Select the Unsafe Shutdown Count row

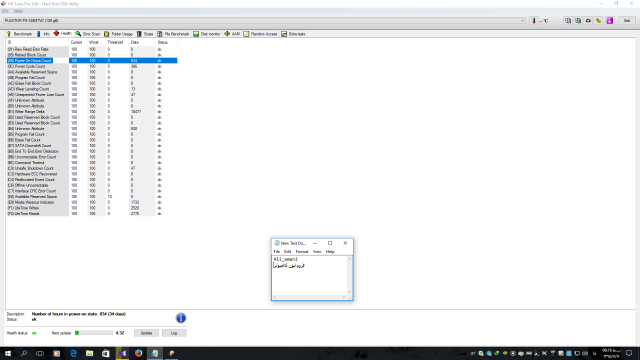(92, 168)
